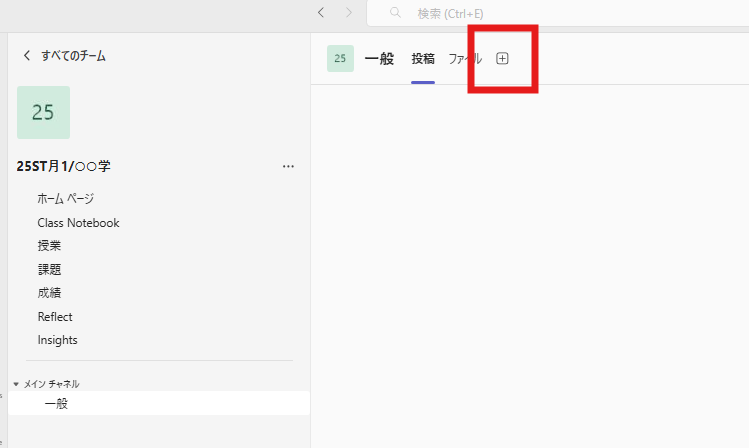Open Insights from the team menu

click(x=57, y=340)
